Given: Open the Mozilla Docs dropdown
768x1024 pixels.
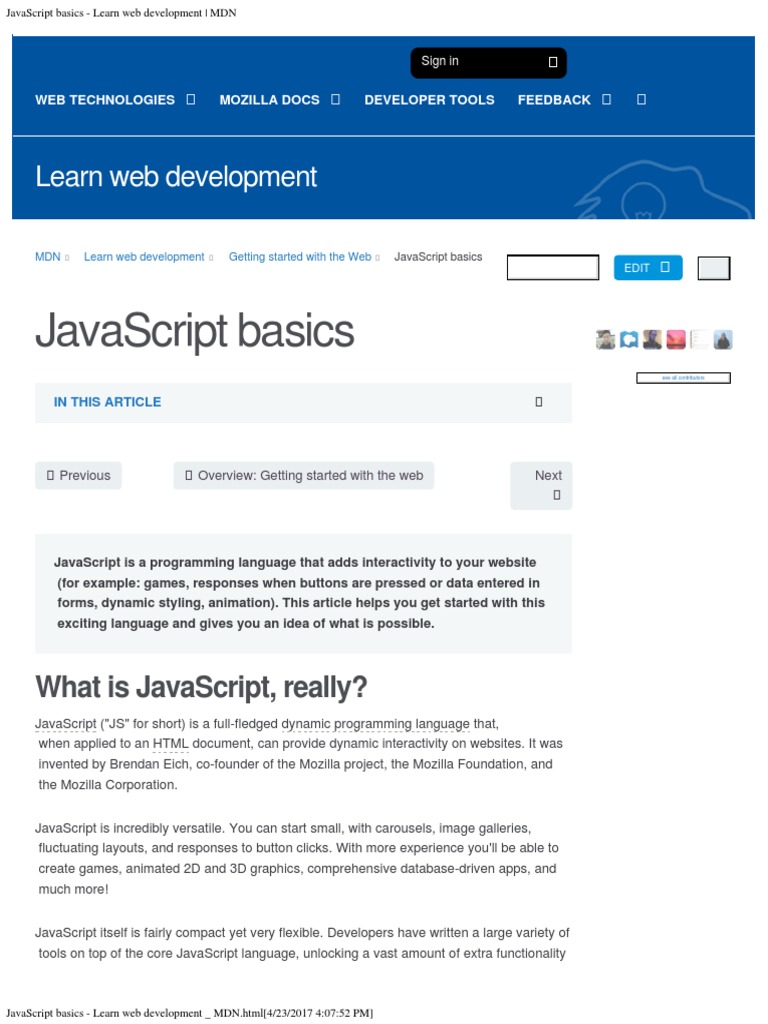Looking at the screenshot, I should pyautogui.click(x=280, y=100).
